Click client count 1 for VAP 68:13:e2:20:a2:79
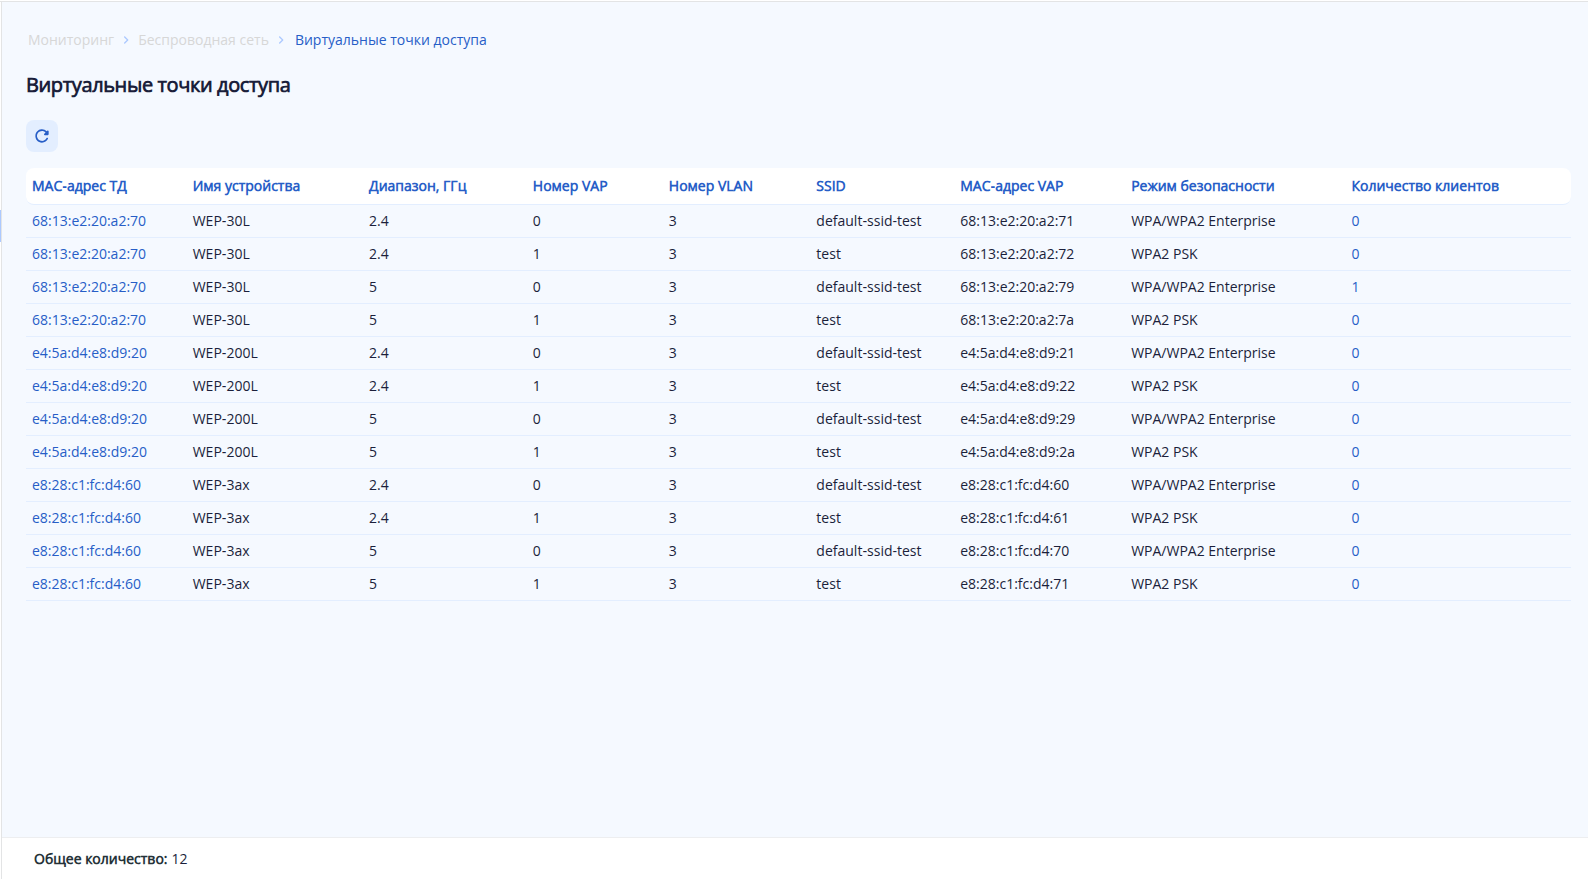 1355,287
